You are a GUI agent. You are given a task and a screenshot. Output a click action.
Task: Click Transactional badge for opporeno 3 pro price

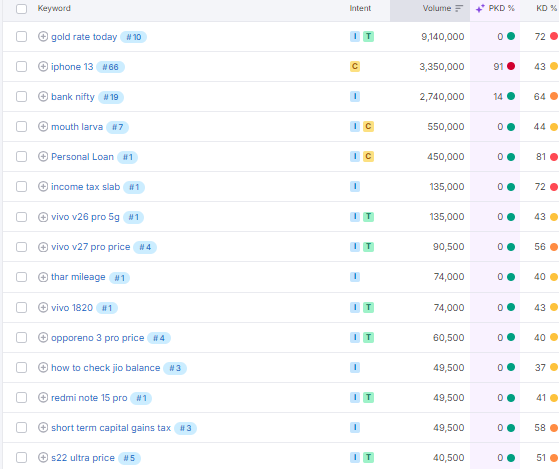click(x=368, y=337)
